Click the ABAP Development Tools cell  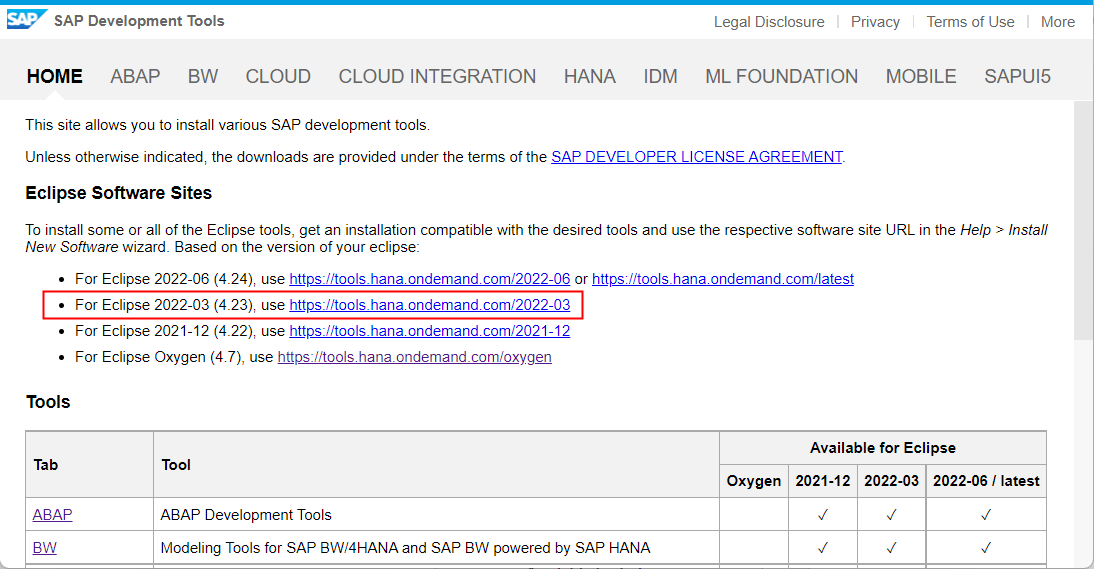click(x=436, y=514)
